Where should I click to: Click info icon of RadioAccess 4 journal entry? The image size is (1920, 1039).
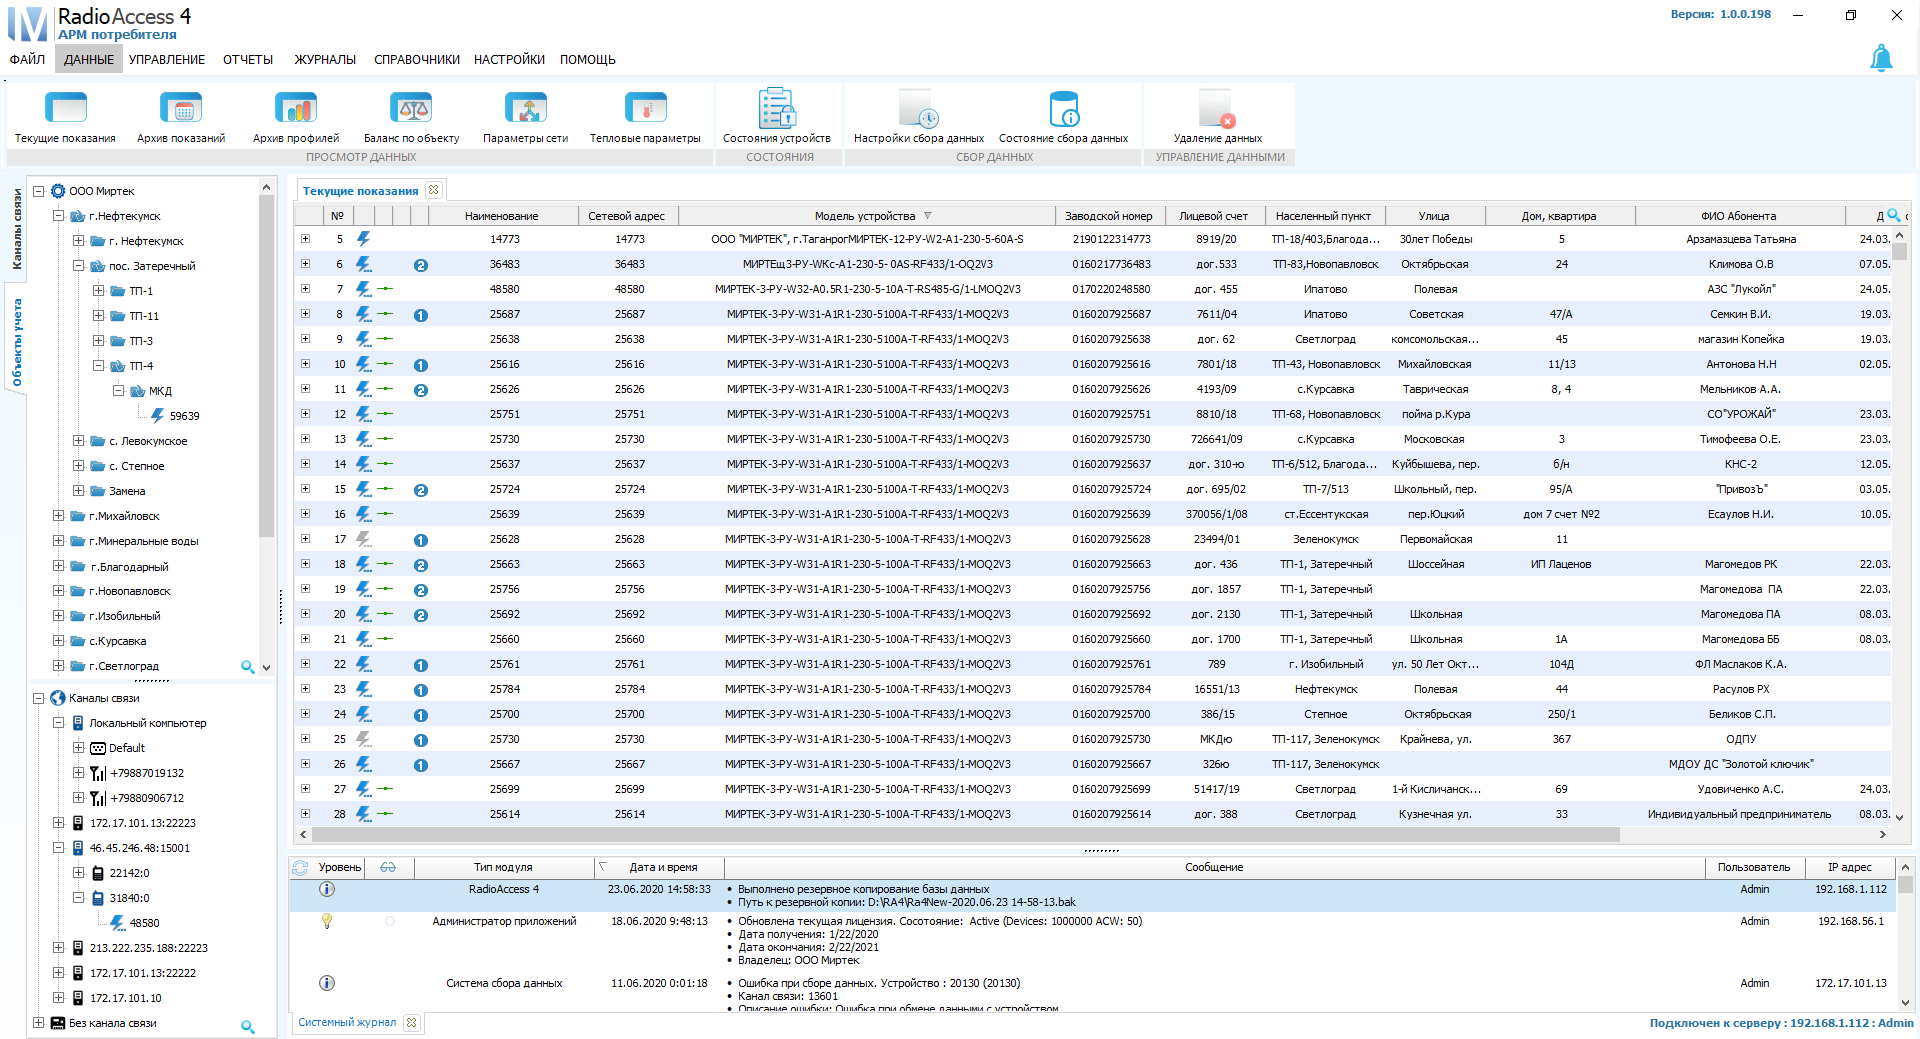coord(326,889)
